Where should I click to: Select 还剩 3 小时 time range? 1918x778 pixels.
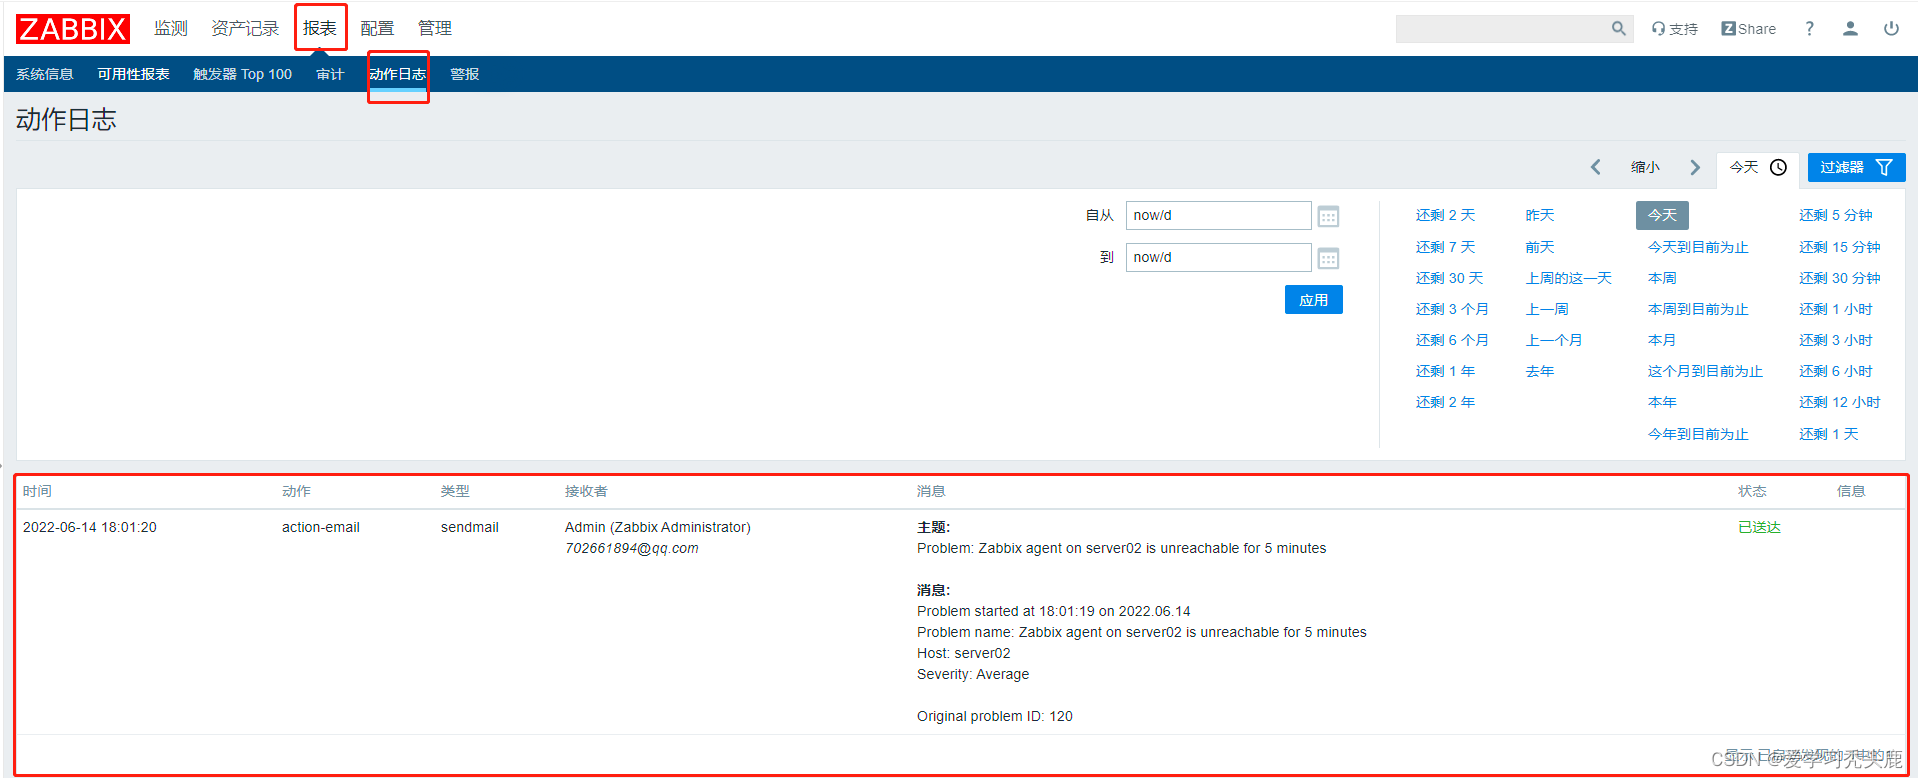click(1835, 340)
